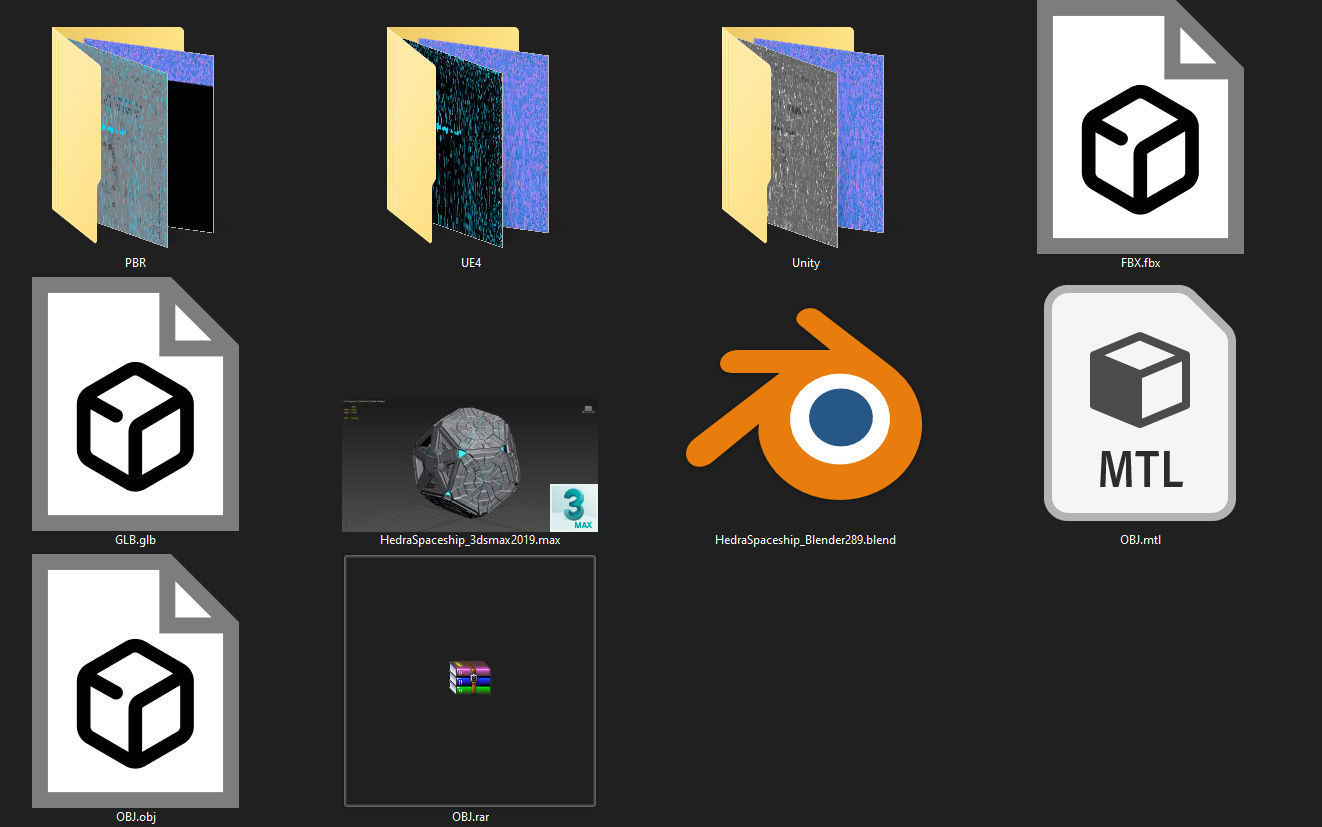Select the OBJ.obj 3D file icon
Viewport: 1322px width, 827px height.
coord(135,681)
